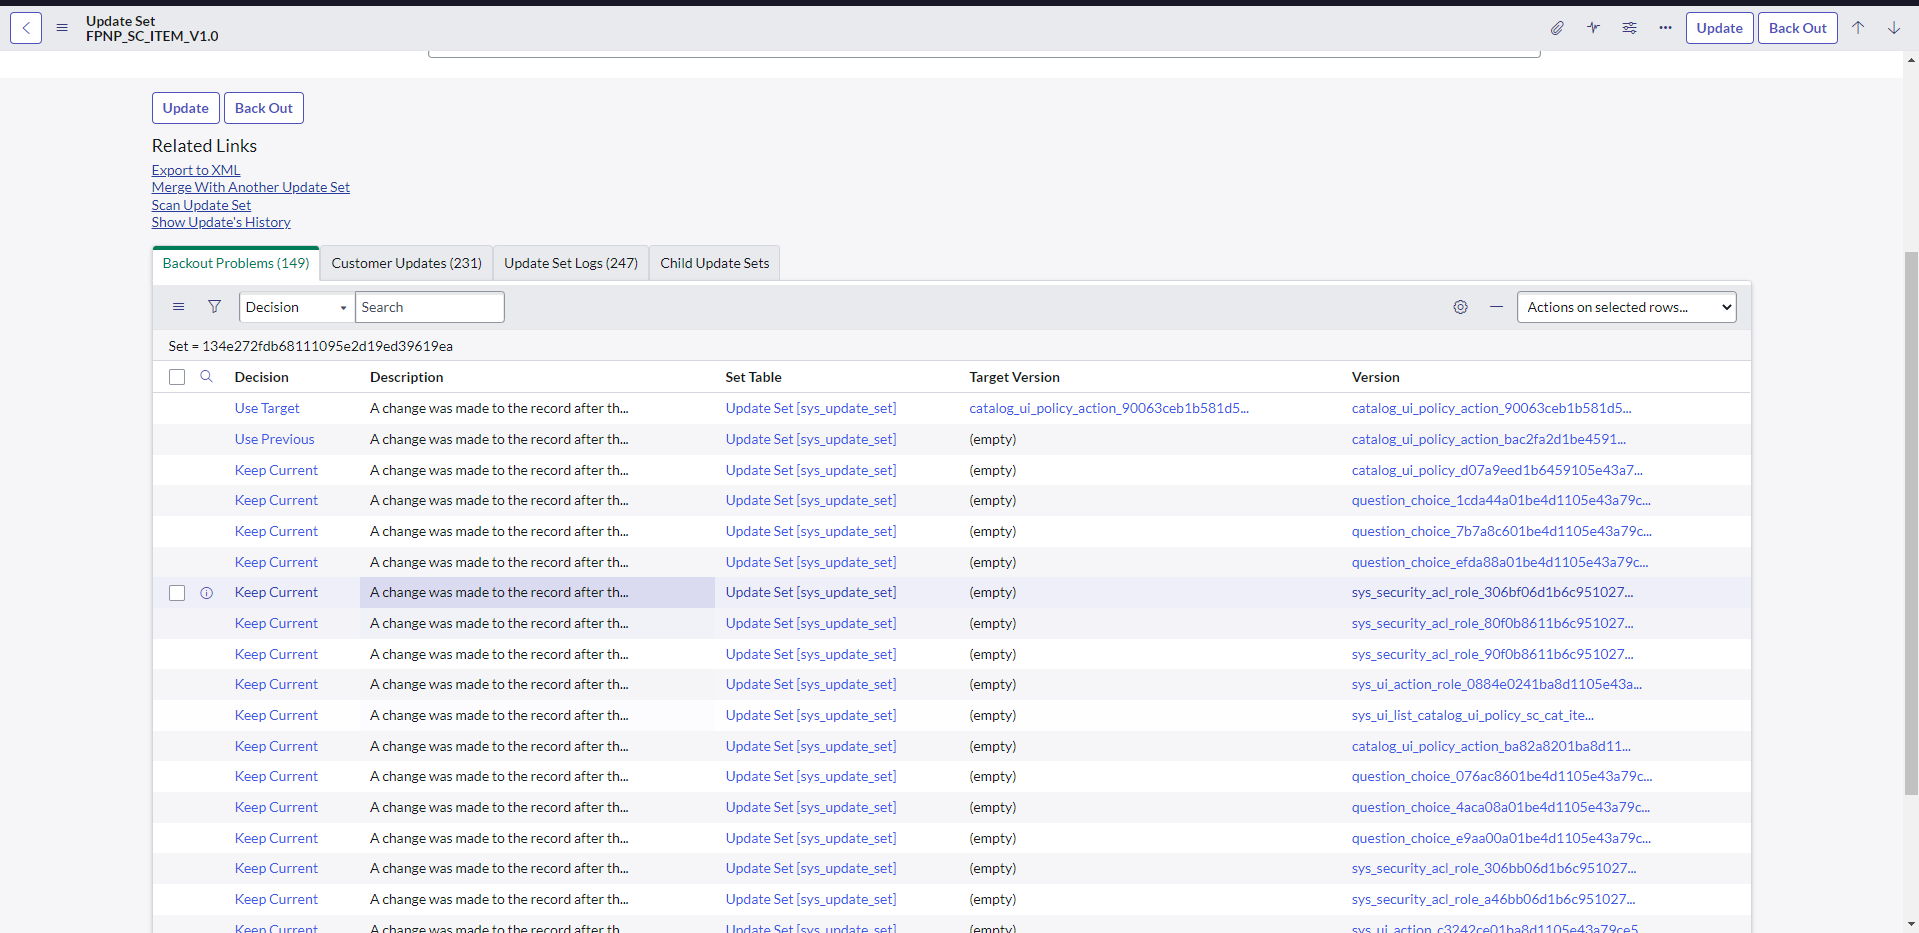Go back using the header back arrow

tap(26, 28)
